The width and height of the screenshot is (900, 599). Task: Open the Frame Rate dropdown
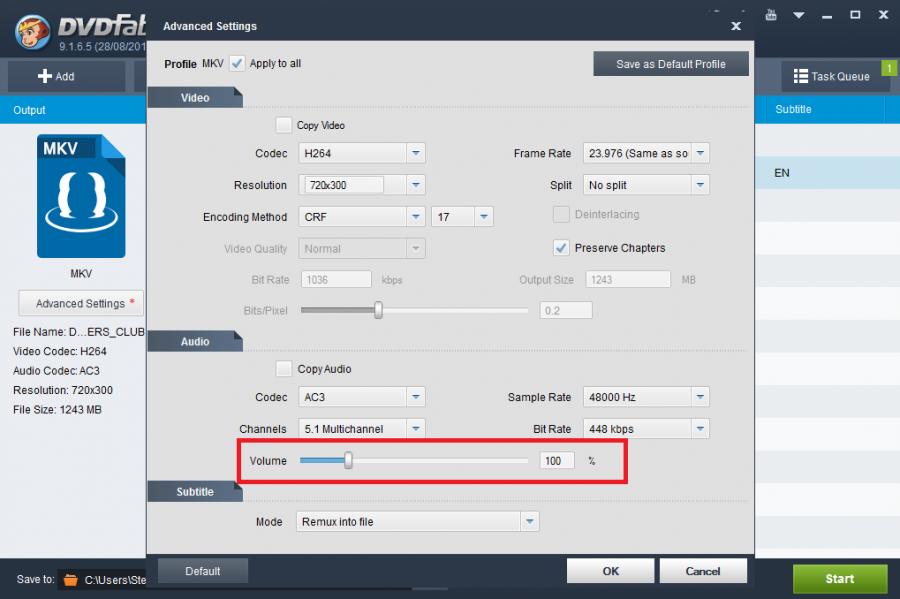pyautogui.click(x=700, y=154)
